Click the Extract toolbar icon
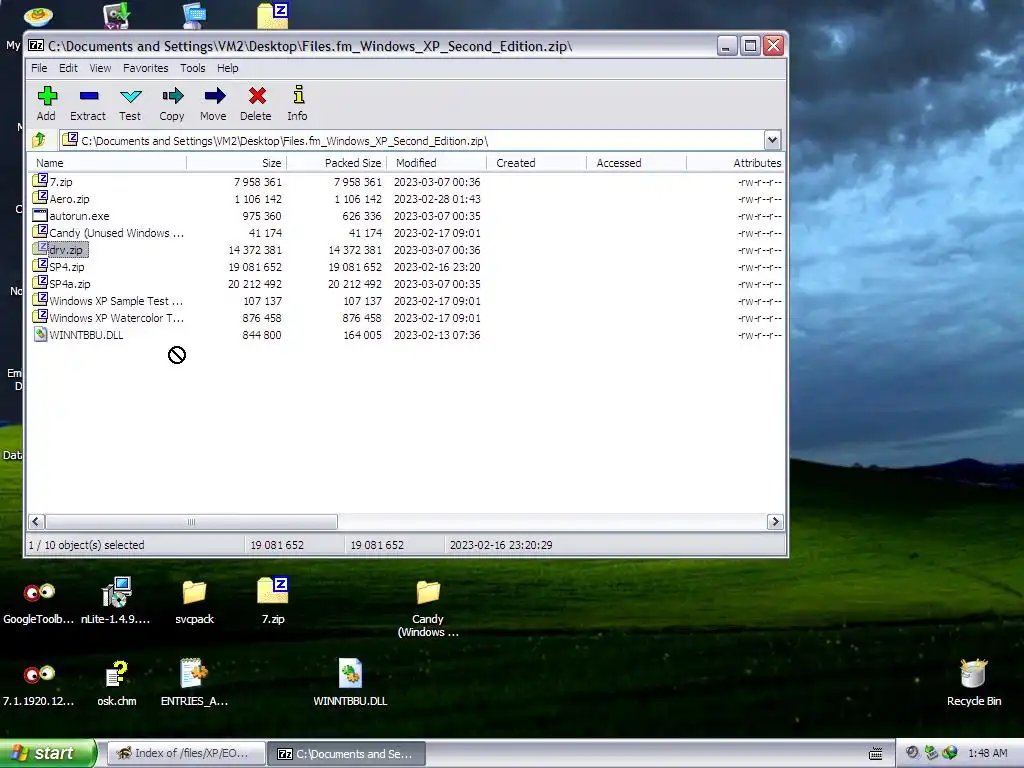1024x768 pixels. [x=89, y=96]
